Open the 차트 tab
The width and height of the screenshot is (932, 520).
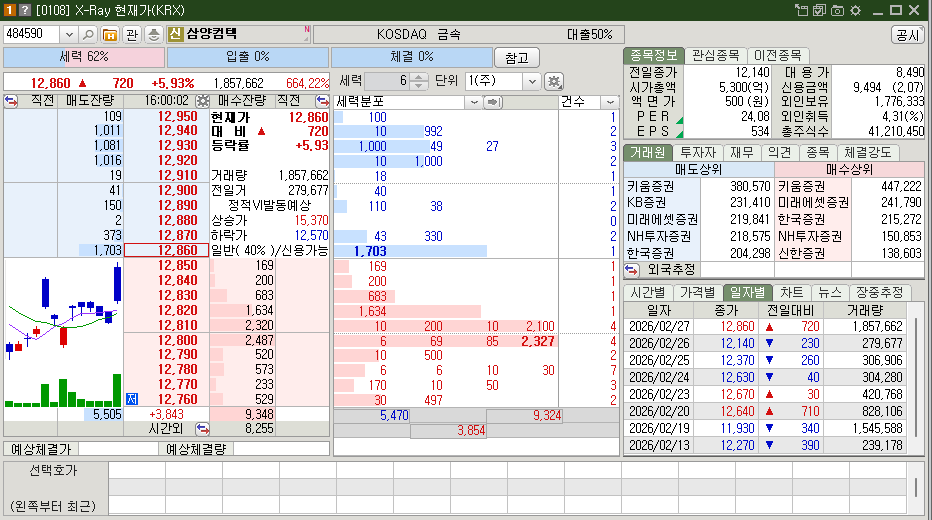pyautogui.click(x=792, y=292)
